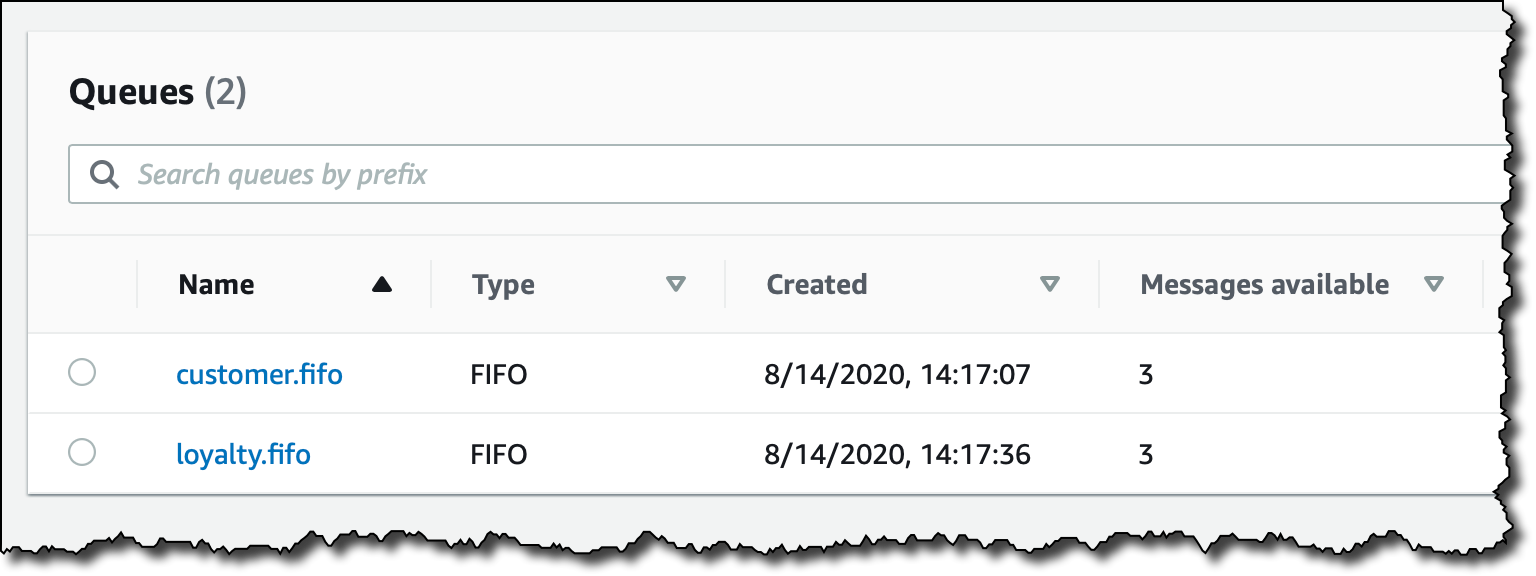Click the Created column sort triangle

tap(1049, 285)
